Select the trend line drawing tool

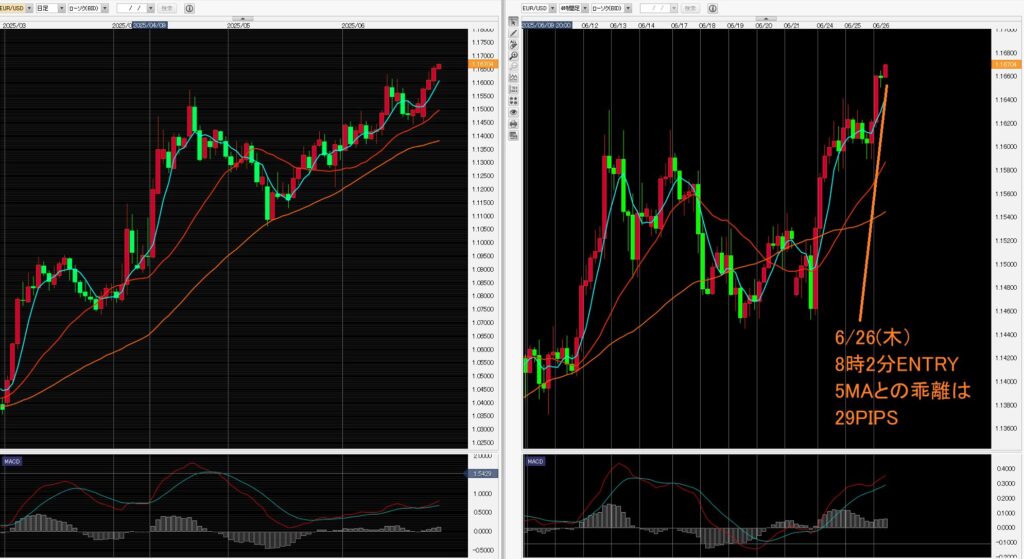click(x=513, y=33)
